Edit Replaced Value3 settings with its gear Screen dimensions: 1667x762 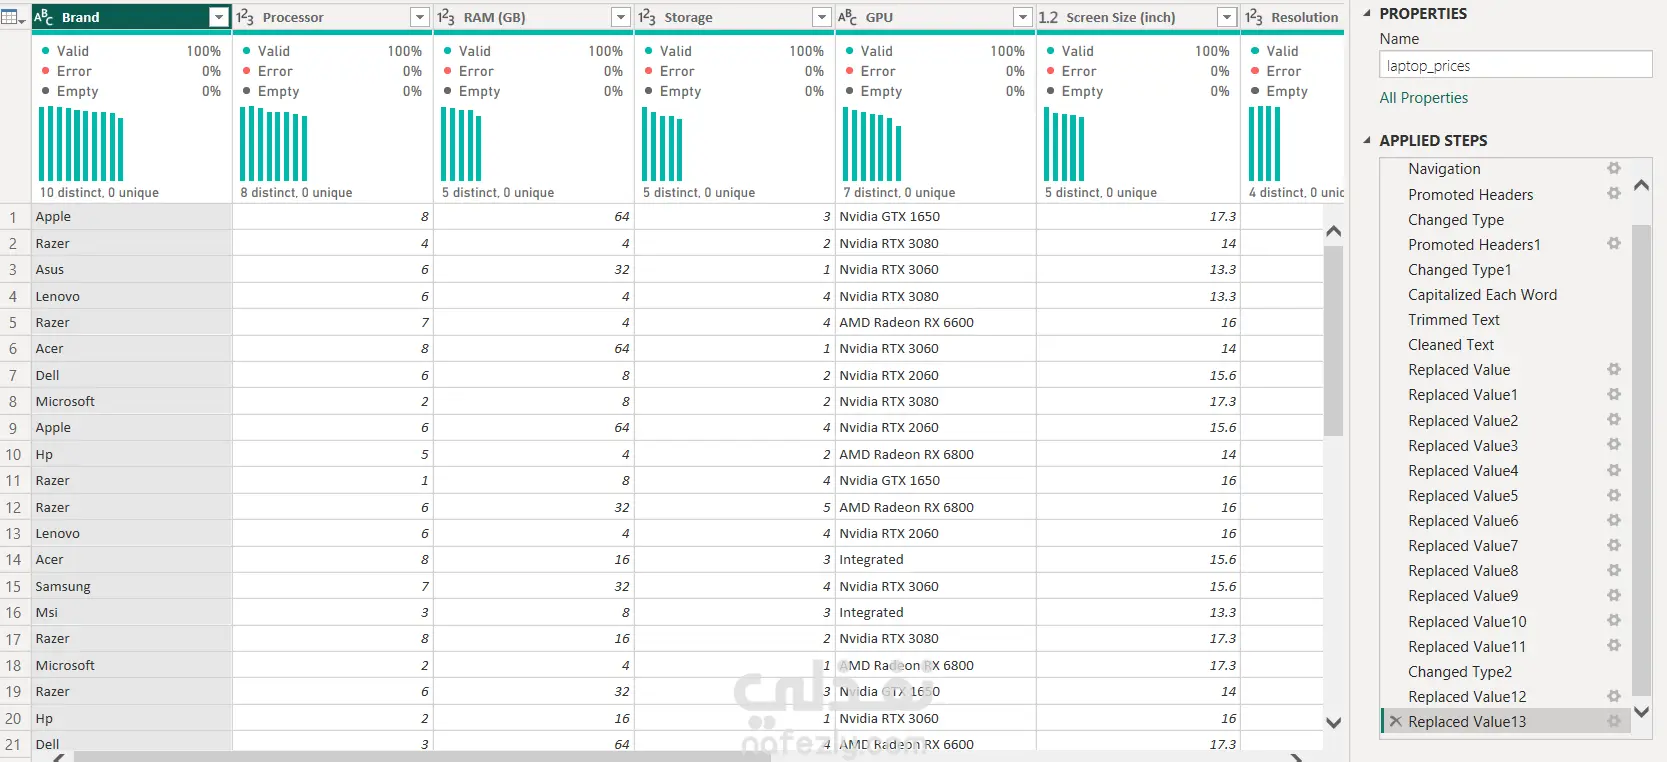pyautogui.click(x=1614, y=444)
